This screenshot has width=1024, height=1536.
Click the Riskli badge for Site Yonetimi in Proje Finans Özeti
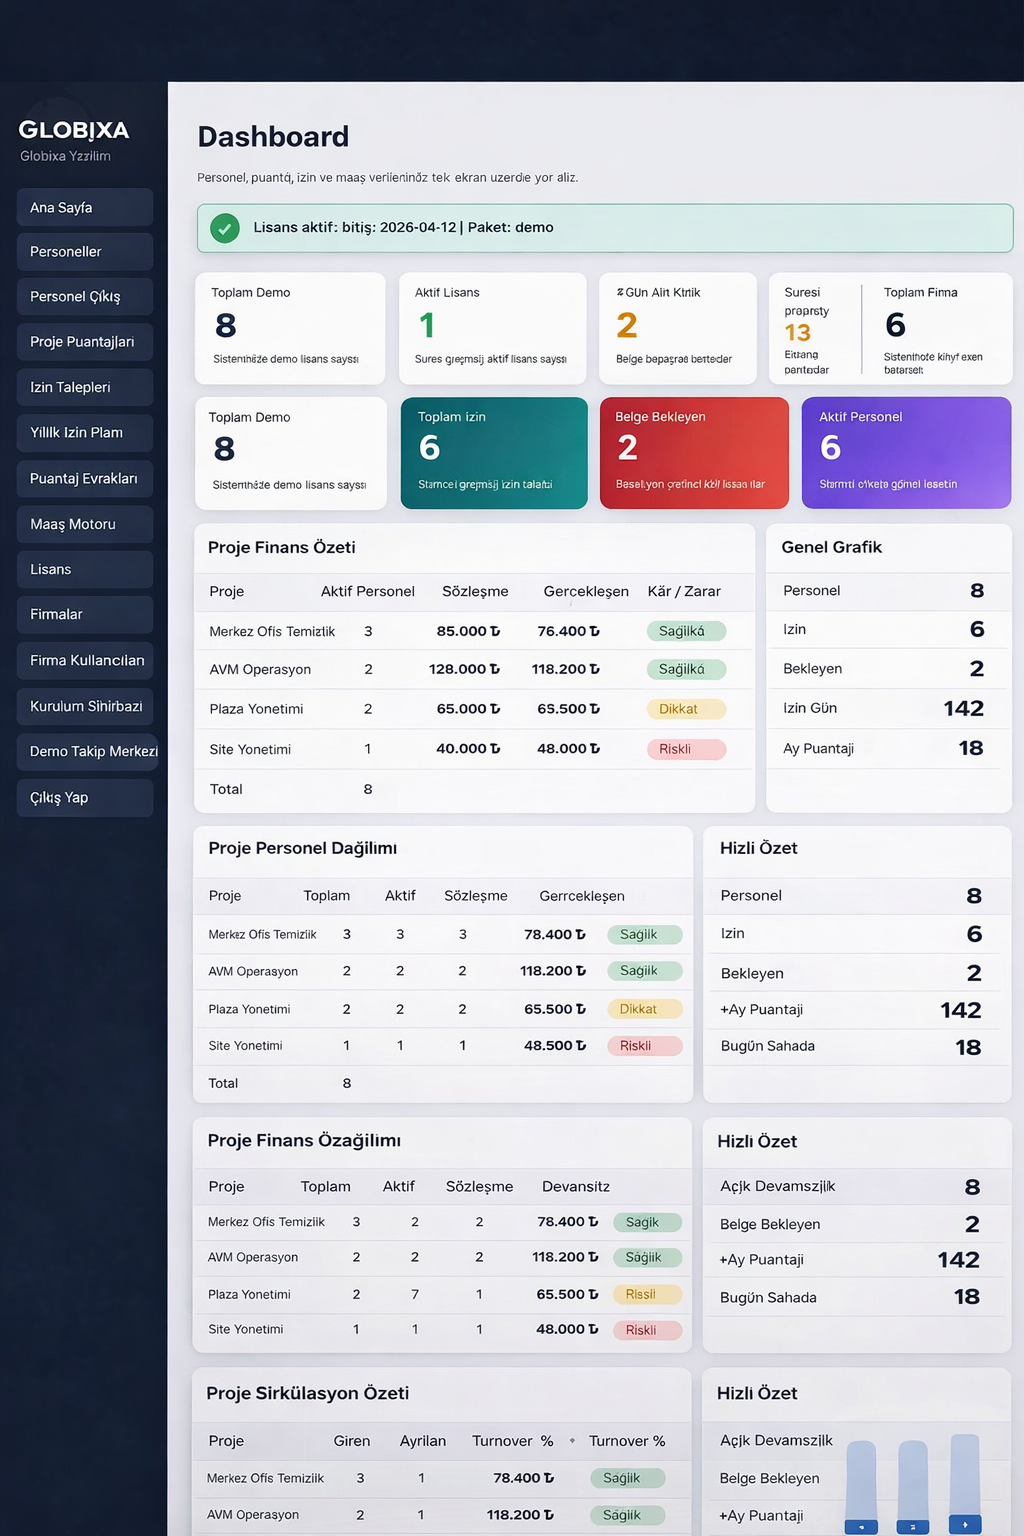685,749
